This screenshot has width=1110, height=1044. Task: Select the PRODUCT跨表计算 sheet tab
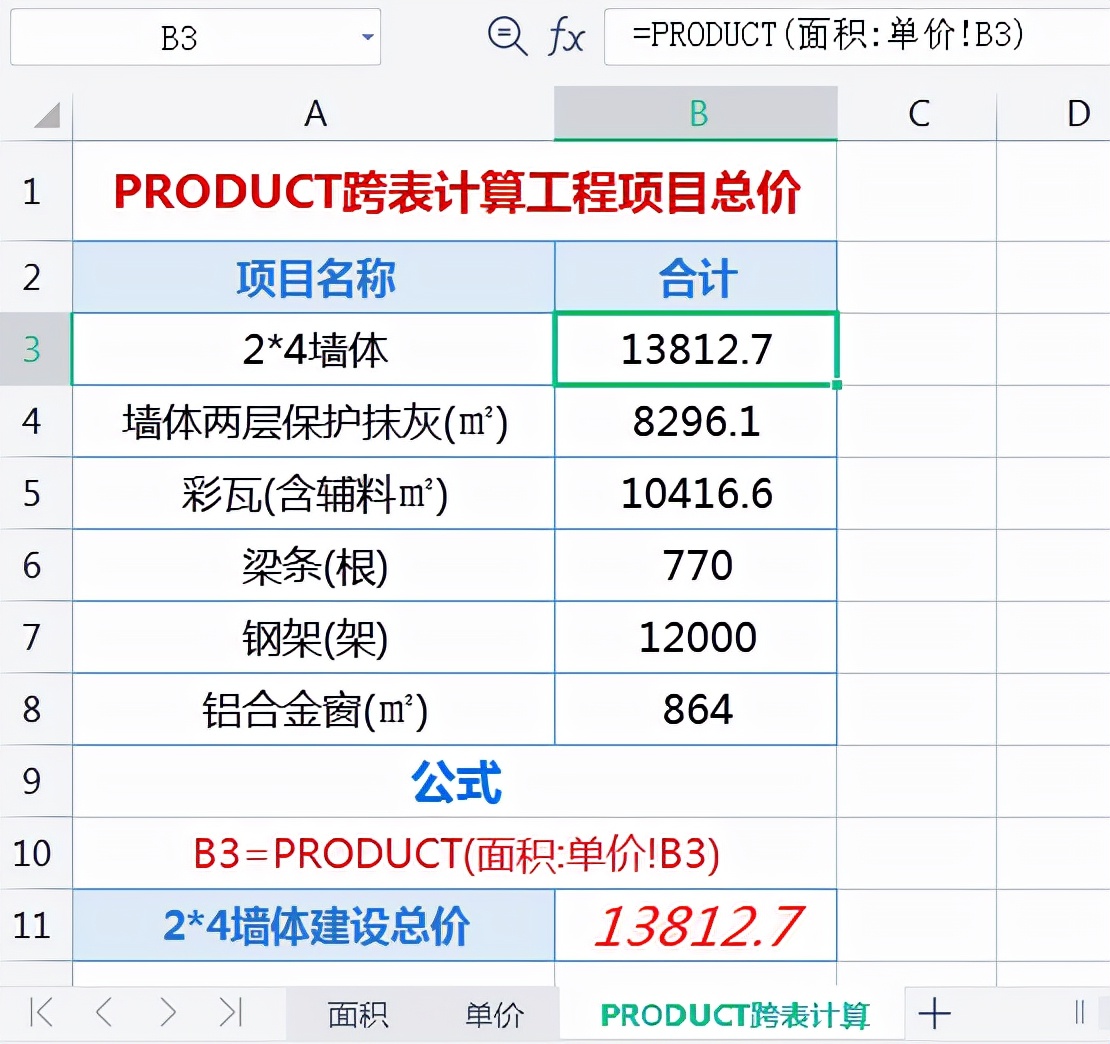[x=734, y=1014]
